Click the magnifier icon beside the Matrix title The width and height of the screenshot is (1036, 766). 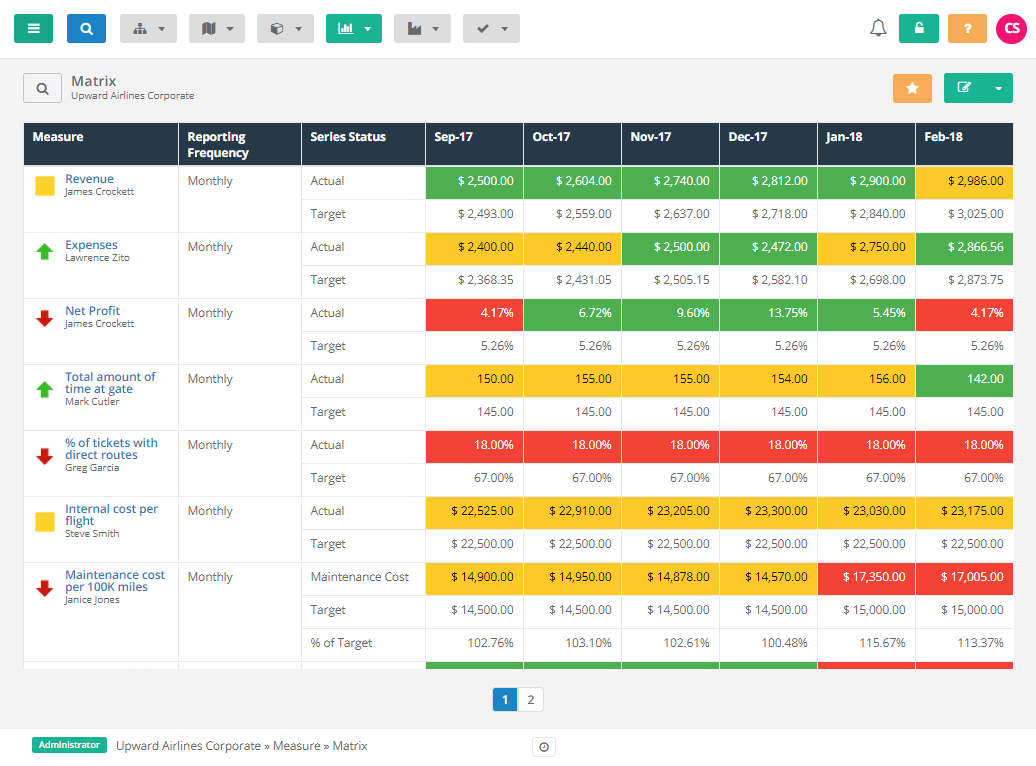[x=41, y=88]
